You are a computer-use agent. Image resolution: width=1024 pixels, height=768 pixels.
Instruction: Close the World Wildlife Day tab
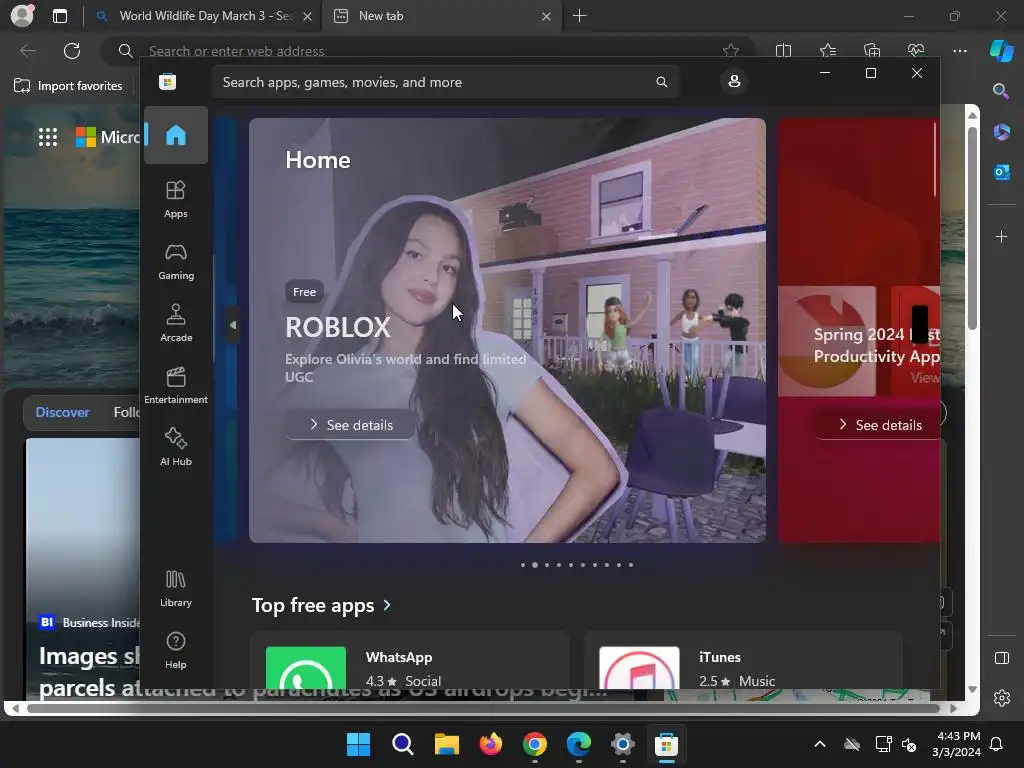click(307, 16)
